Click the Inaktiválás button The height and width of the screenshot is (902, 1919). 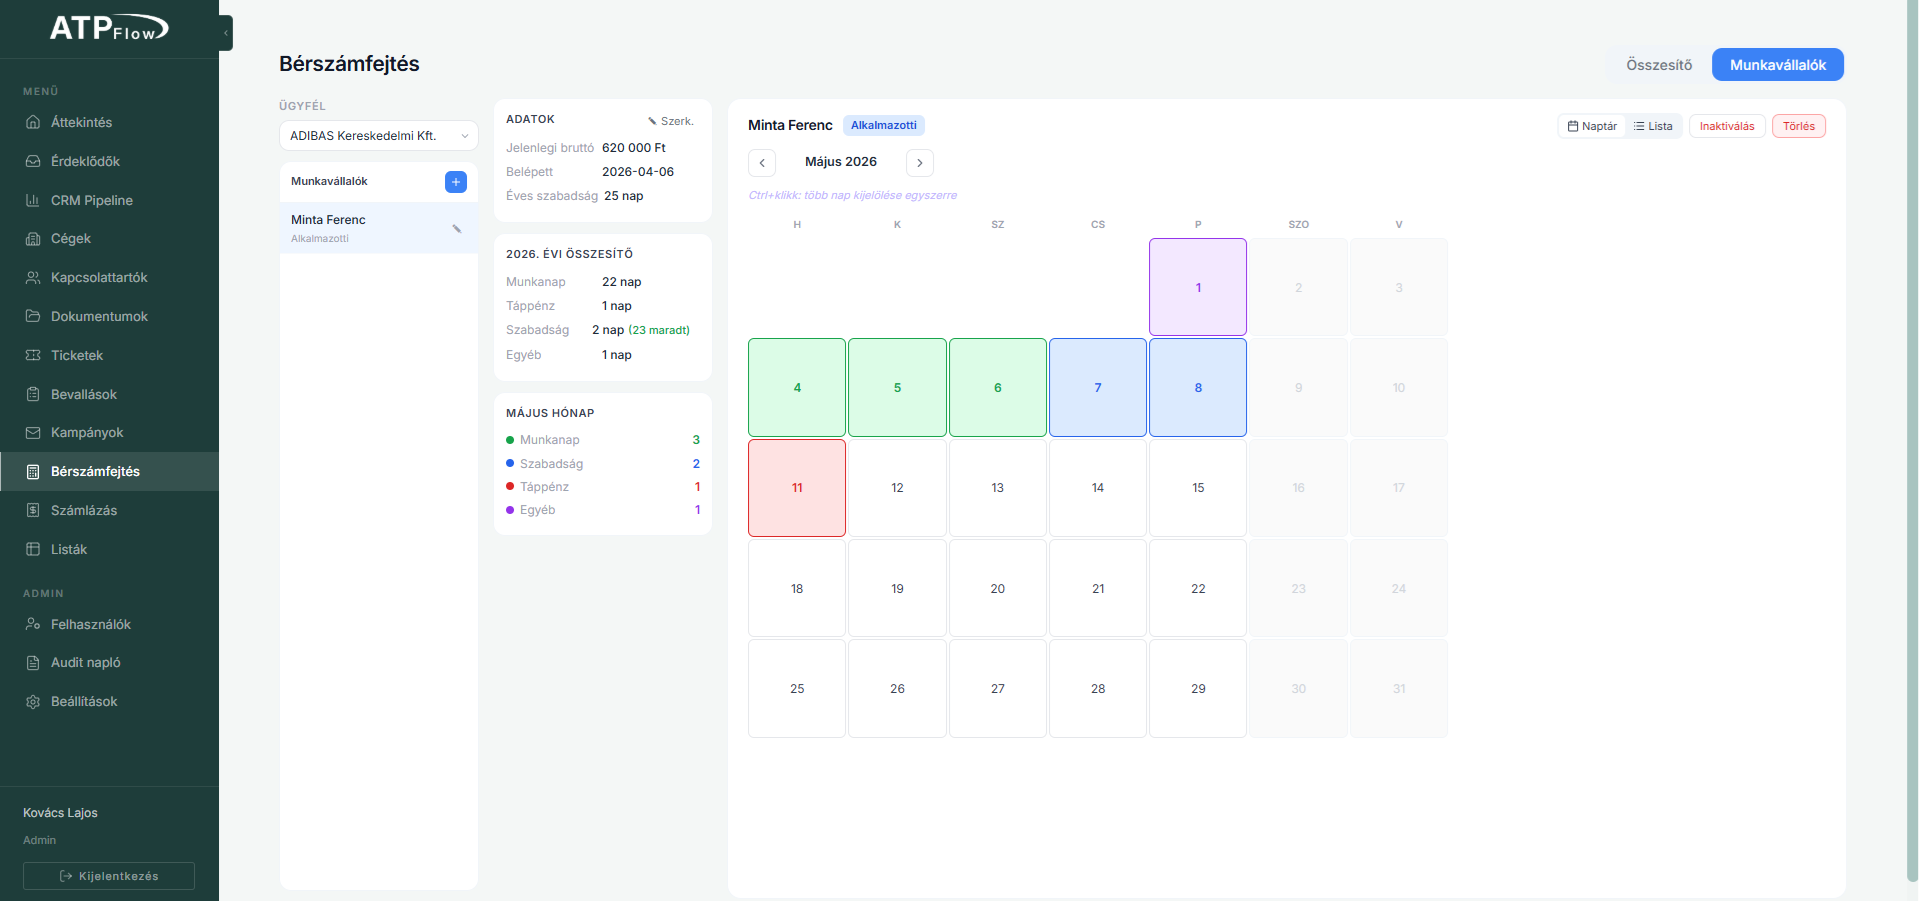click(1727, 126)
